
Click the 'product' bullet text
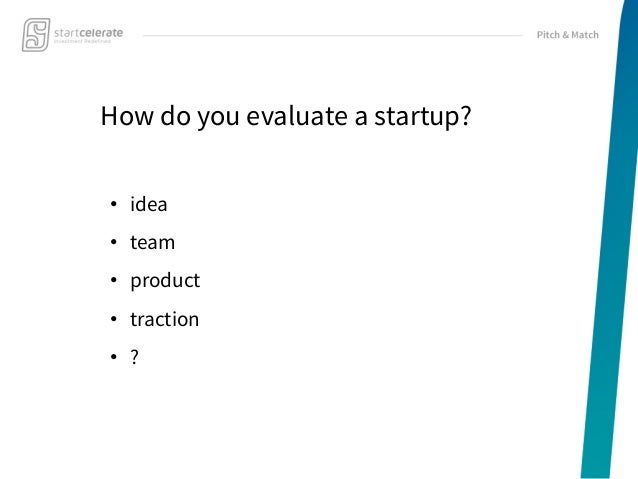coord(165,281)
